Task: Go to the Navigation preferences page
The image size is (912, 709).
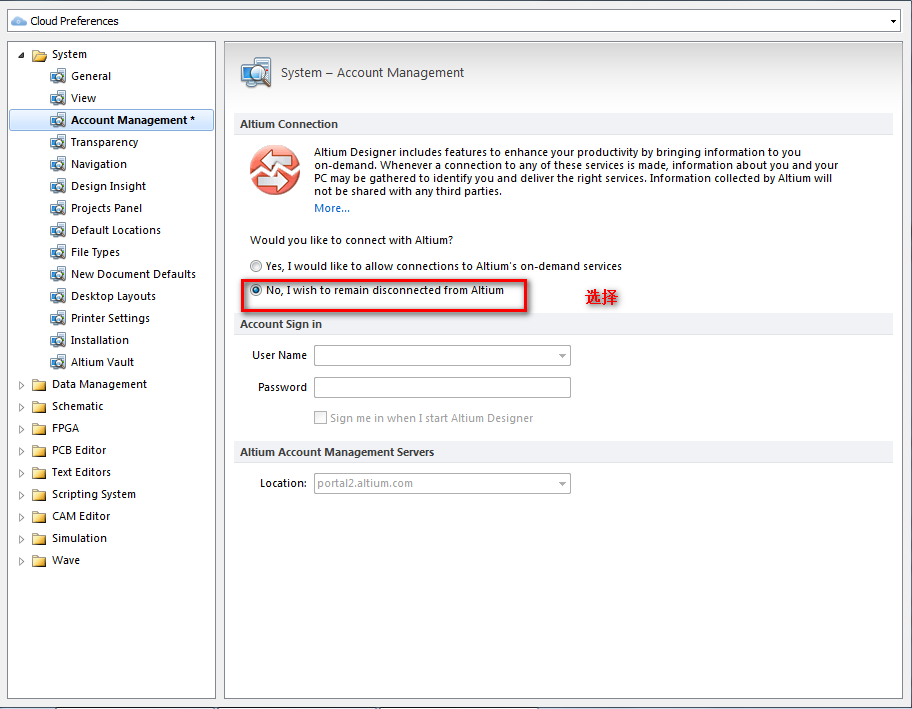Action: pyautogui.click(x=98, y=164)
